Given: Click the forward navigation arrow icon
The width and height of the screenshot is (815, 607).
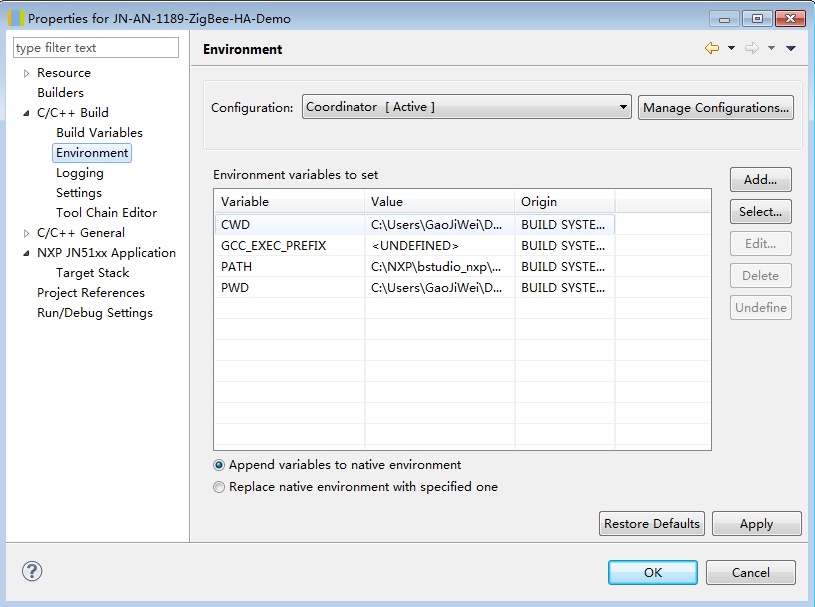Looking at the screenshot, I should 752,48.
